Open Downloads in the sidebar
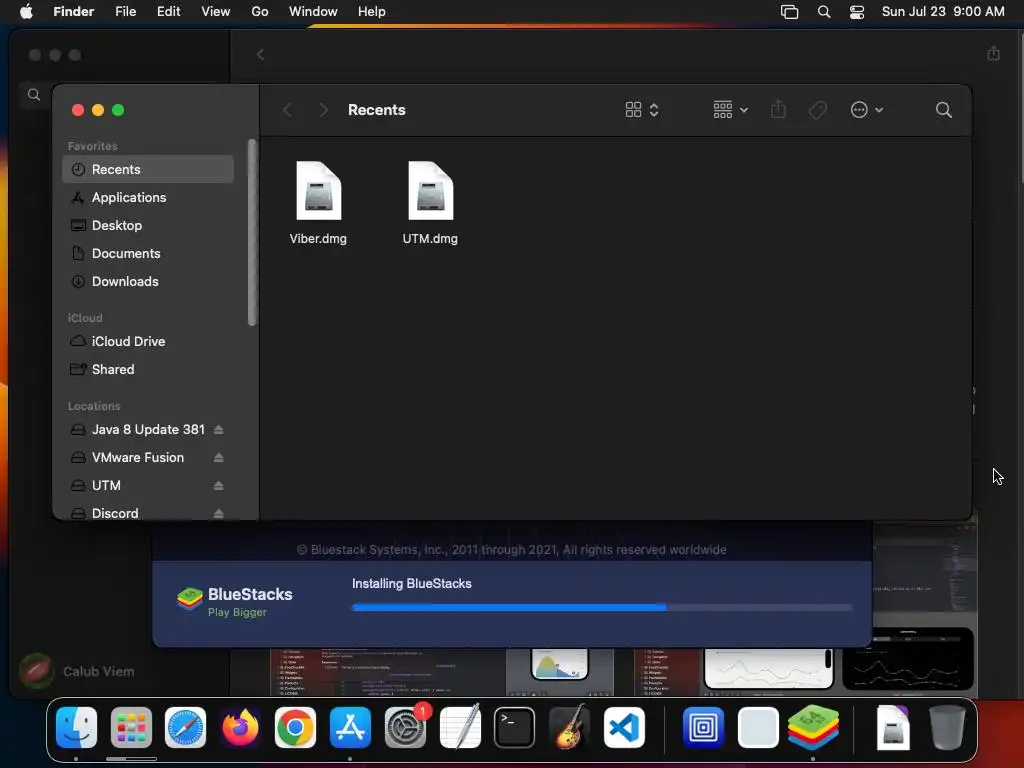This screenshot has height=768, width=1024. (148, 281)
